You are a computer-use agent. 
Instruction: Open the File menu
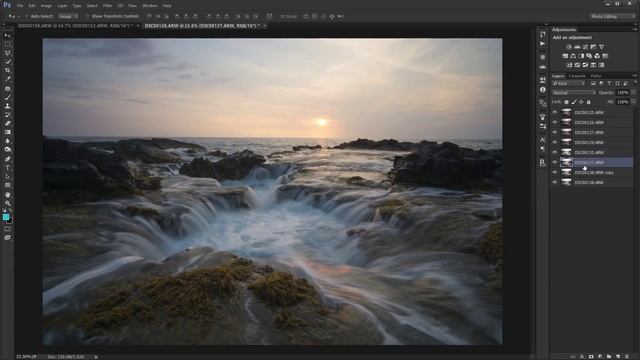(x=20, y=6)
